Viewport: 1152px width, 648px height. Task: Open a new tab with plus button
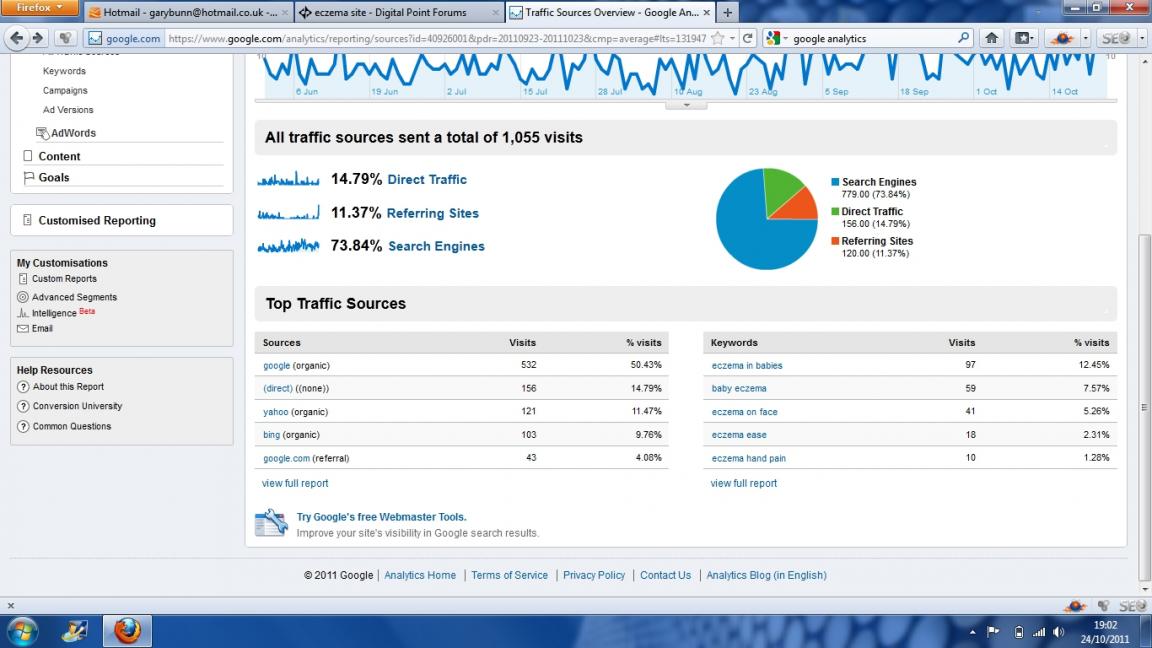click(727, 12)
